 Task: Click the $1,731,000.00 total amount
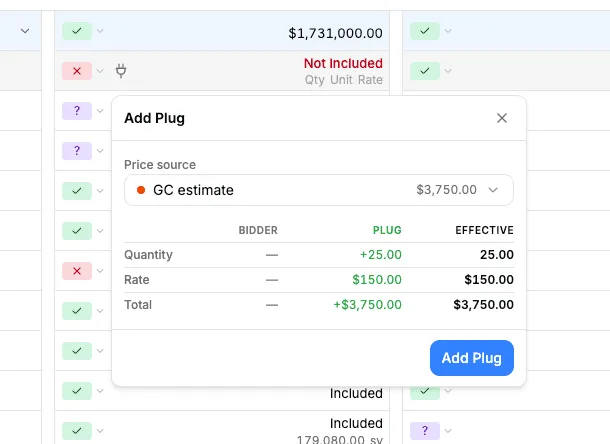point(335,33)
